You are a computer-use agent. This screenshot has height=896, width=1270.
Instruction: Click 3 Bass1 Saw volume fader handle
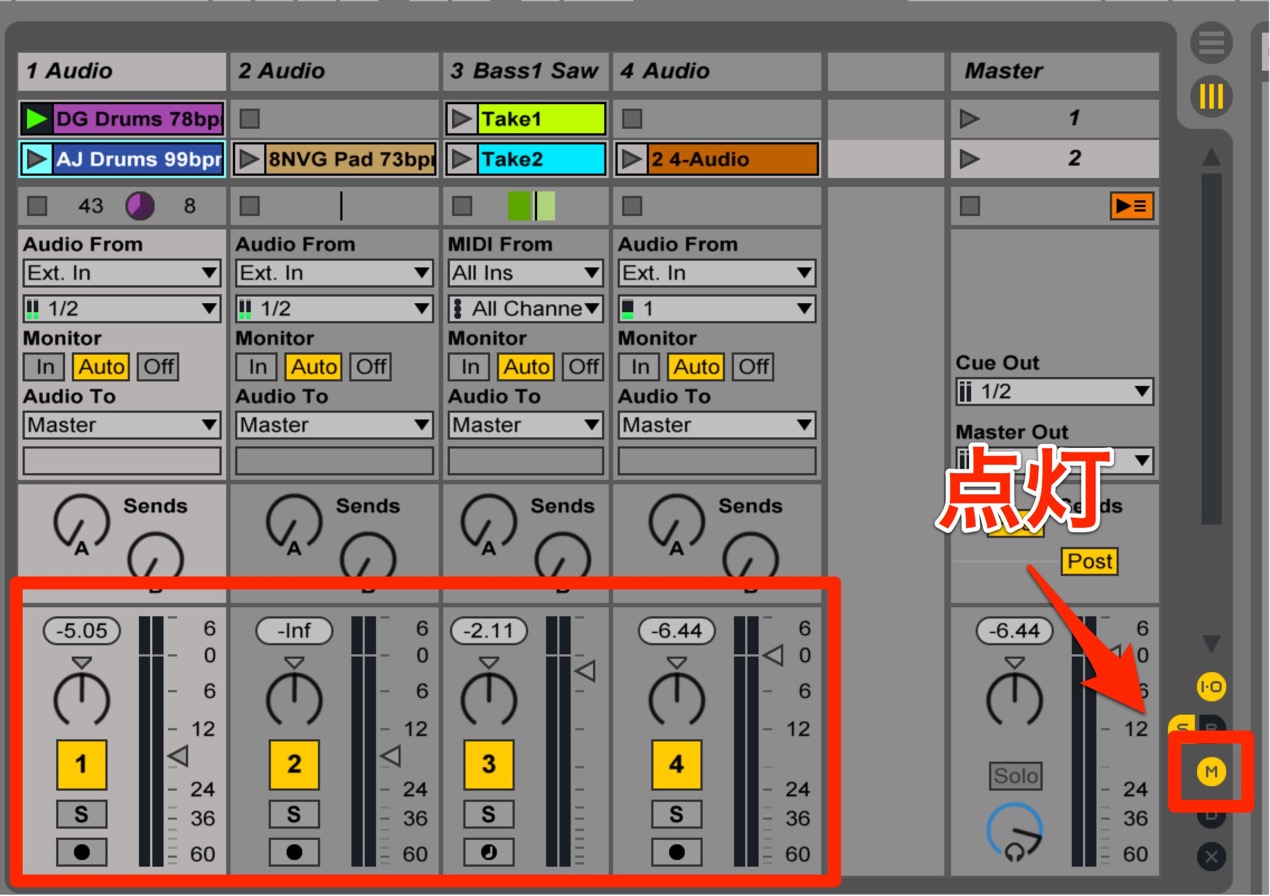[x=585, y=671]
